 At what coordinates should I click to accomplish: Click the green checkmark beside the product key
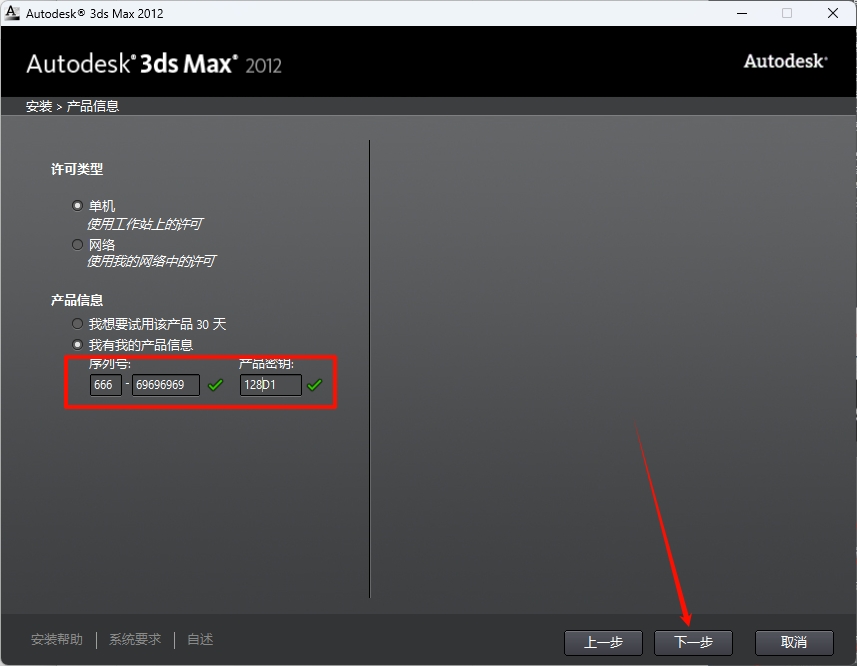tap(317, 385)
